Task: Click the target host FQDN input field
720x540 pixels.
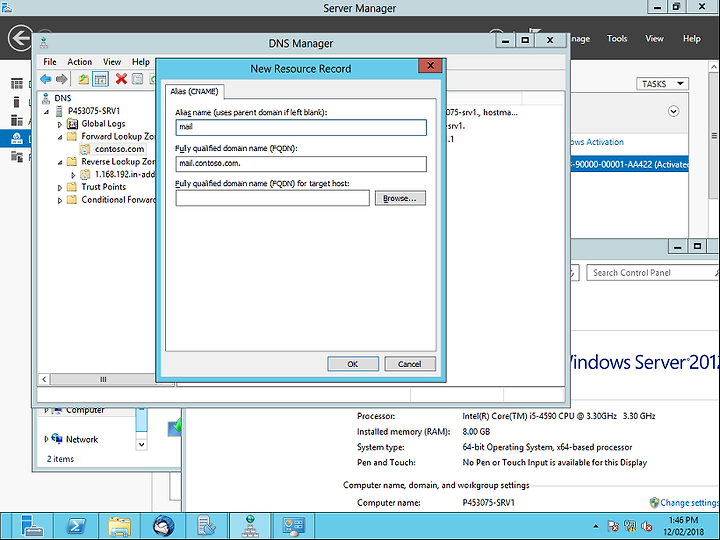Action: 272,198
